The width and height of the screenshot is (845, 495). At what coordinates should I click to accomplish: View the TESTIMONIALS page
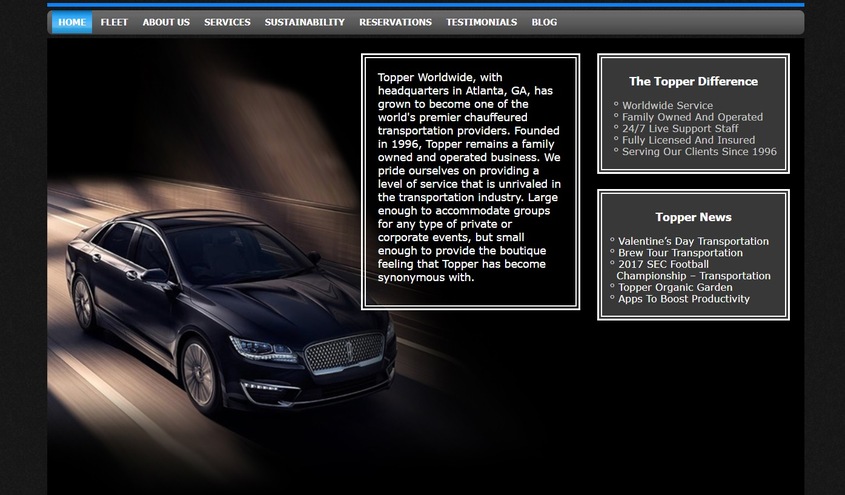coord(481,22)
